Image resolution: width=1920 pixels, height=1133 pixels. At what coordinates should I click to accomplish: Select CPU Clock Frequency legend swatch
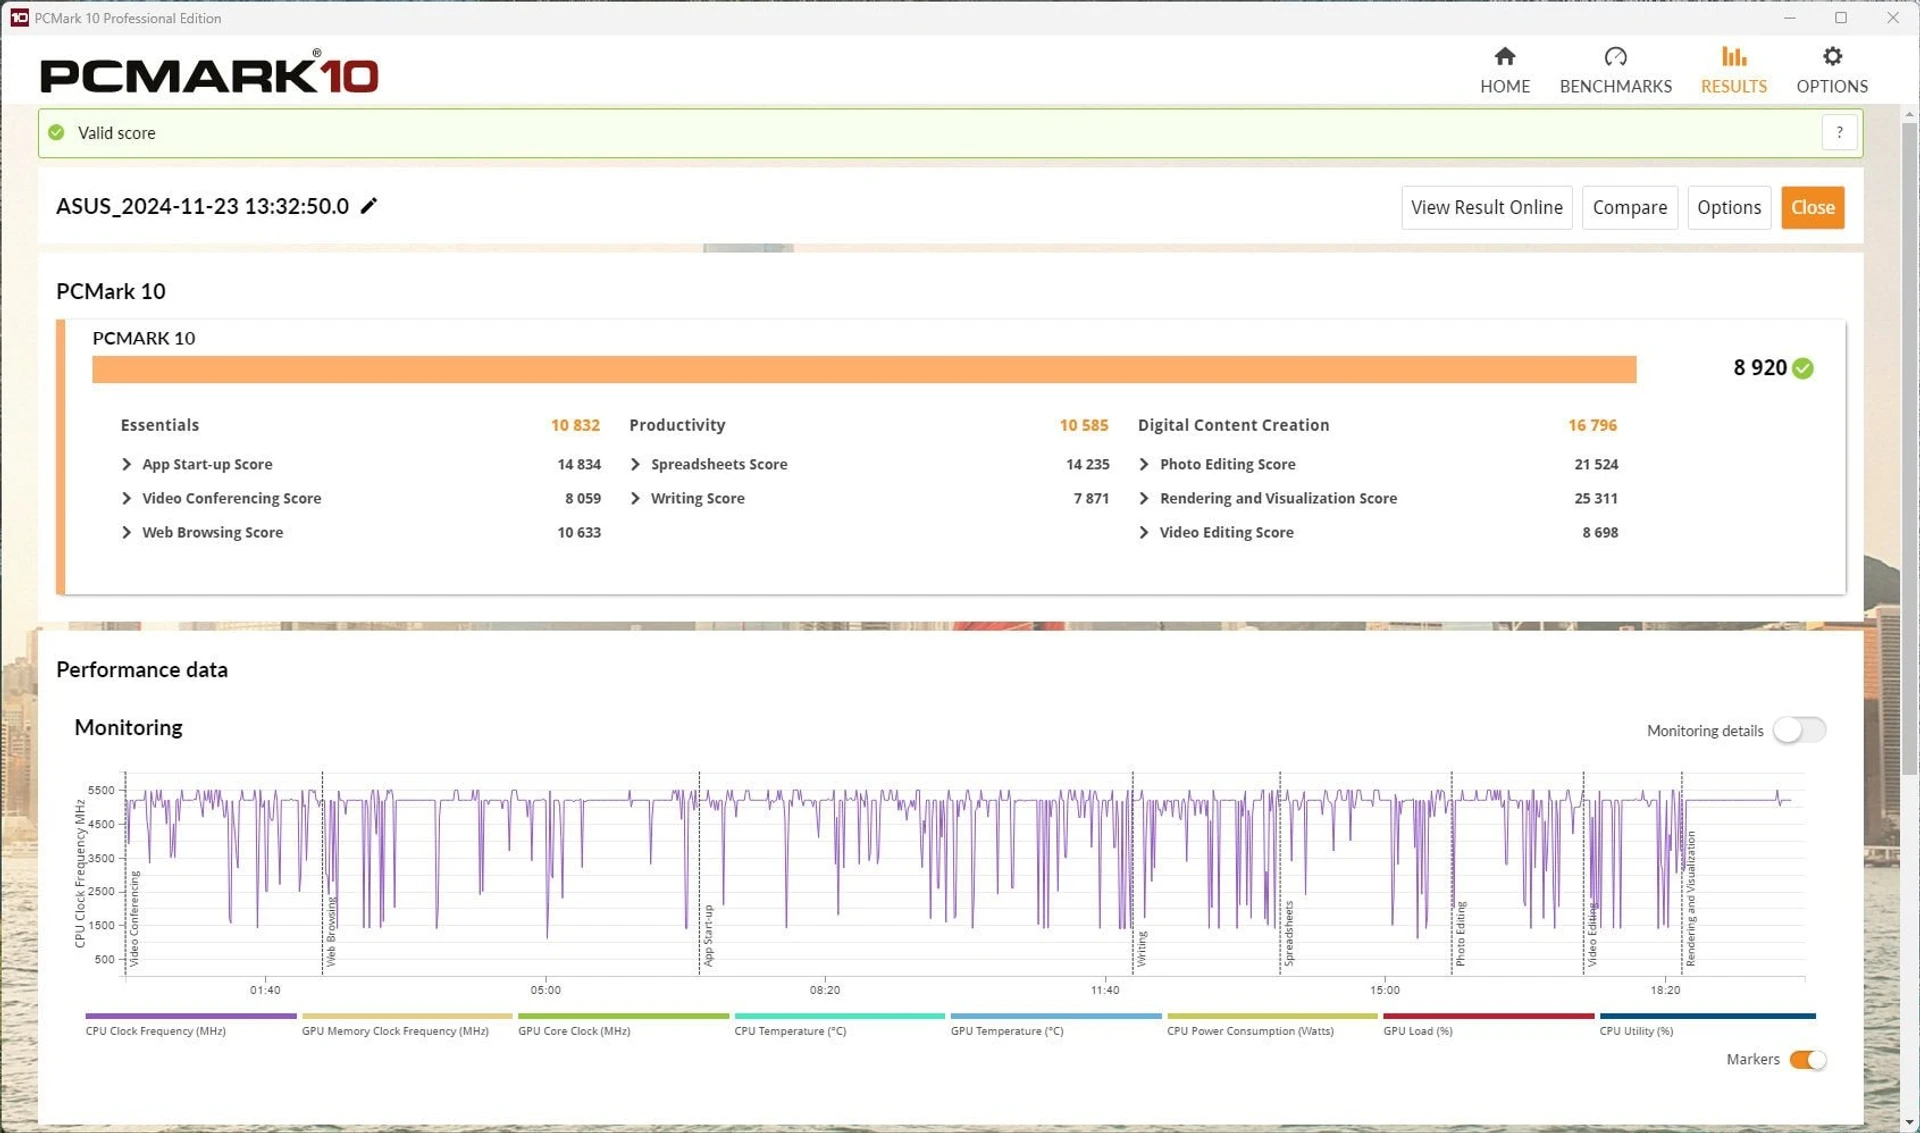pos(191,1015)
